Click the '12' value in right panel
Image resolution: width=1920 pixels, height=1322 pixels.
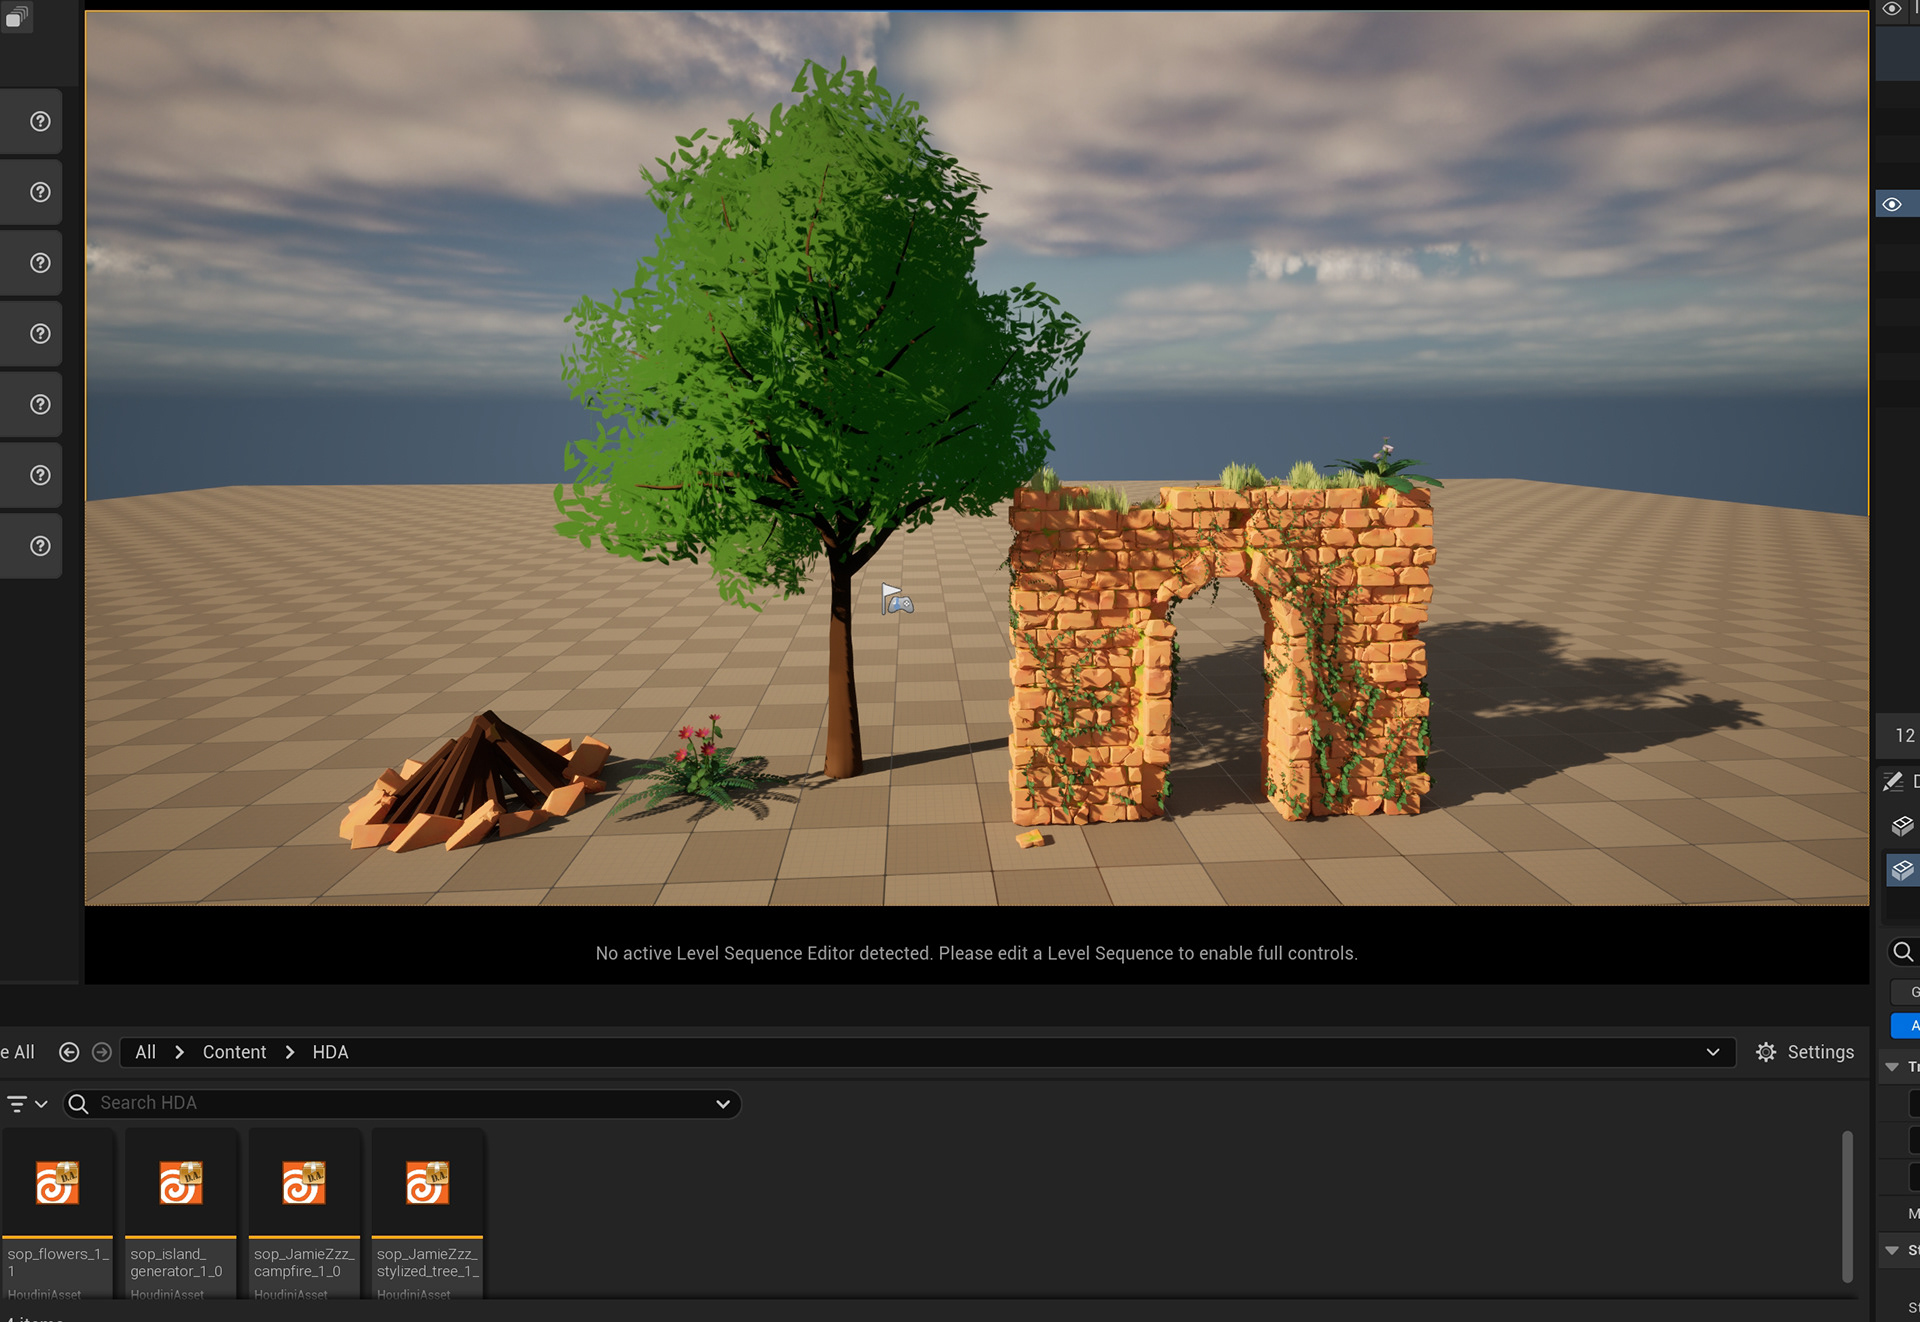click(1905, 736)
